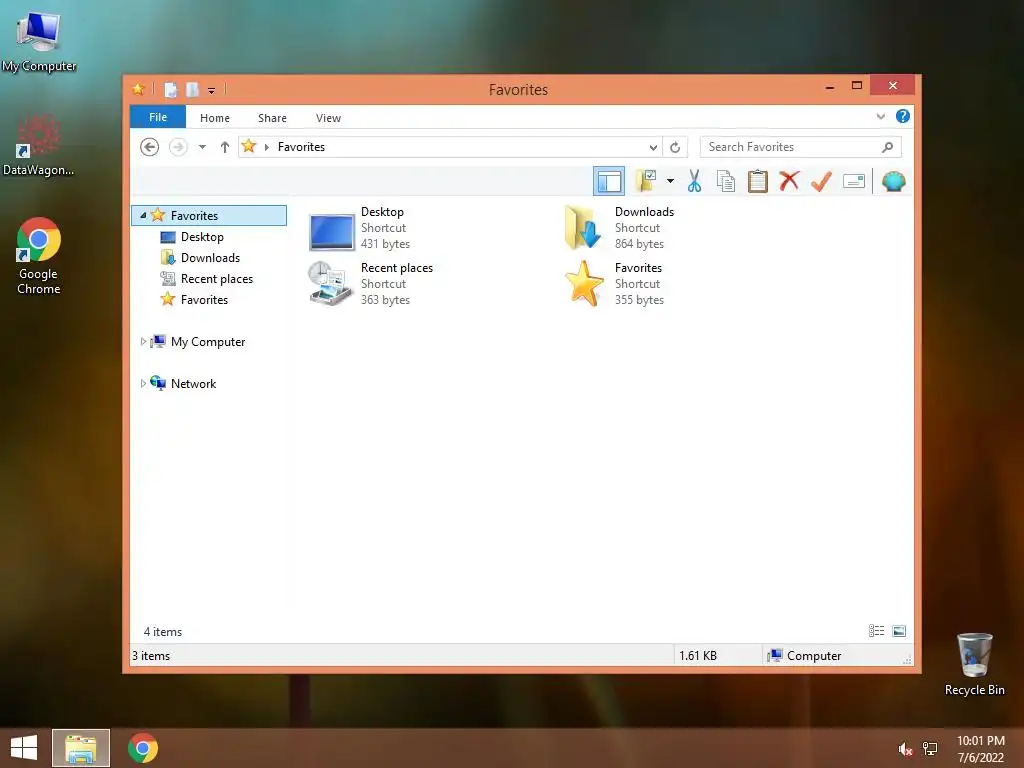Select the DataWagon desktop shortcut
The width and height of the screenshot is (1024, 768).
(39, 146)
